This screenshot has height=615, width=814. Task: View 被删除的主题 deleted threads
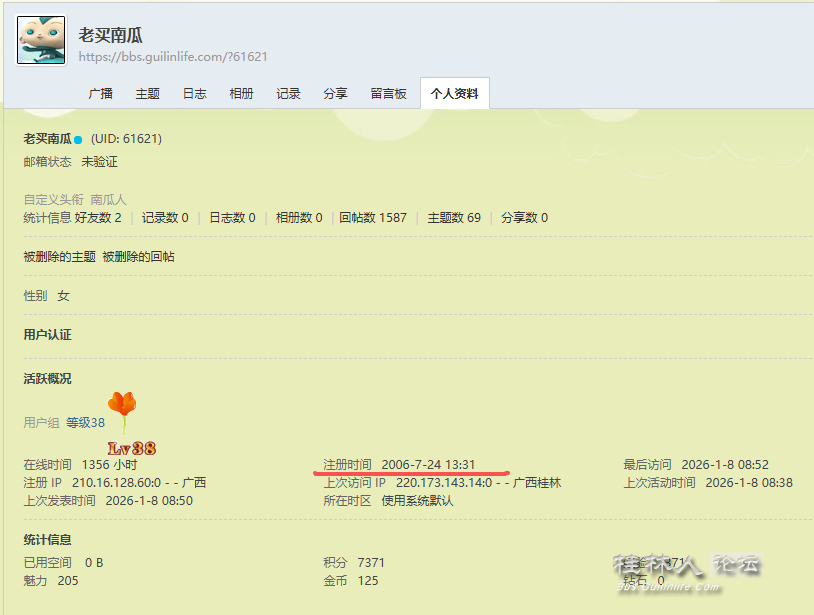click(60, 256)
